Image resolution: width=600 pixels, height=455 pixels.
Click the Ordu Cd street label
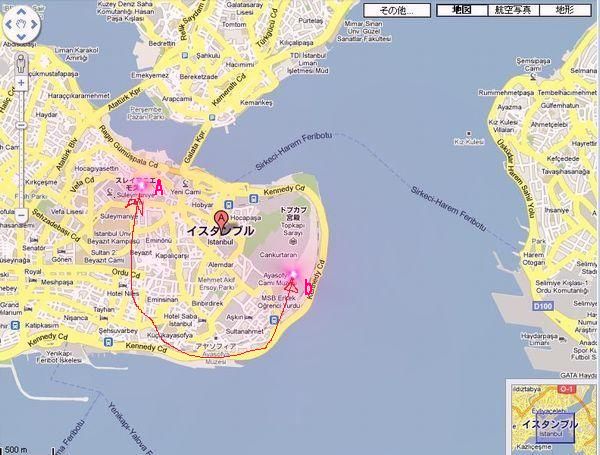[x=126, y=273]
